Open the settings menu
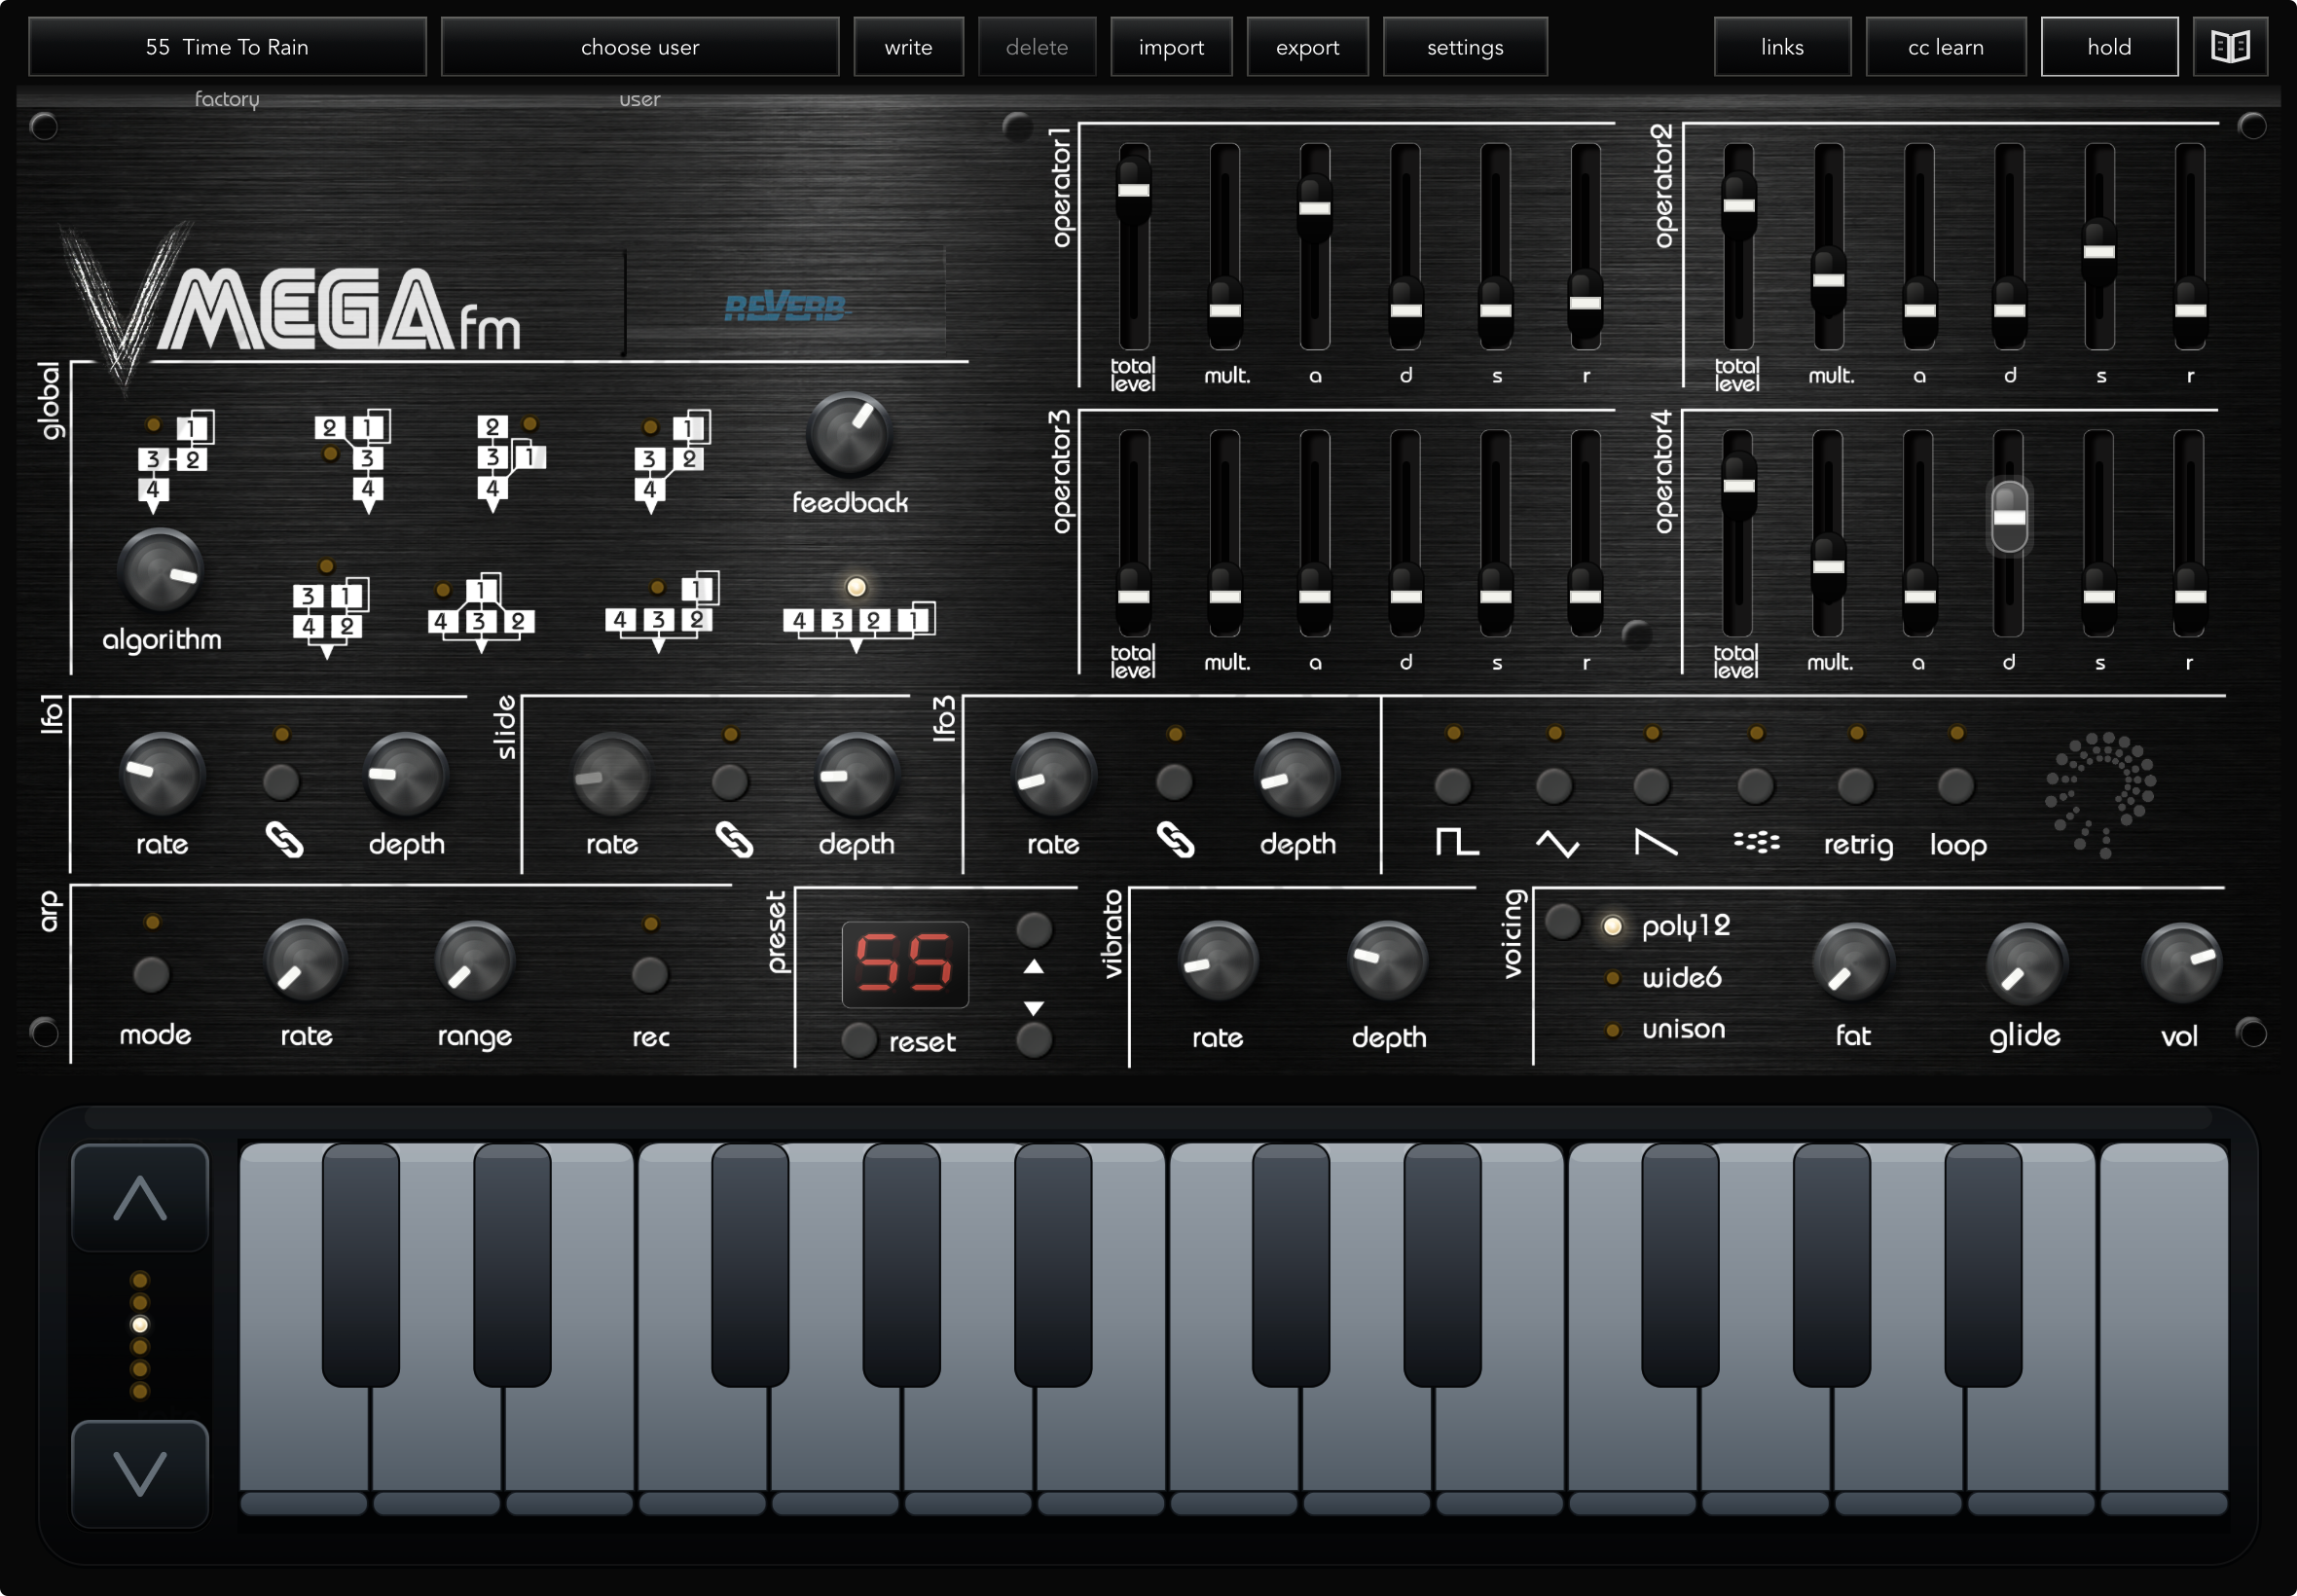This screenshot has height=1596, width=2297. point(1465,47)
